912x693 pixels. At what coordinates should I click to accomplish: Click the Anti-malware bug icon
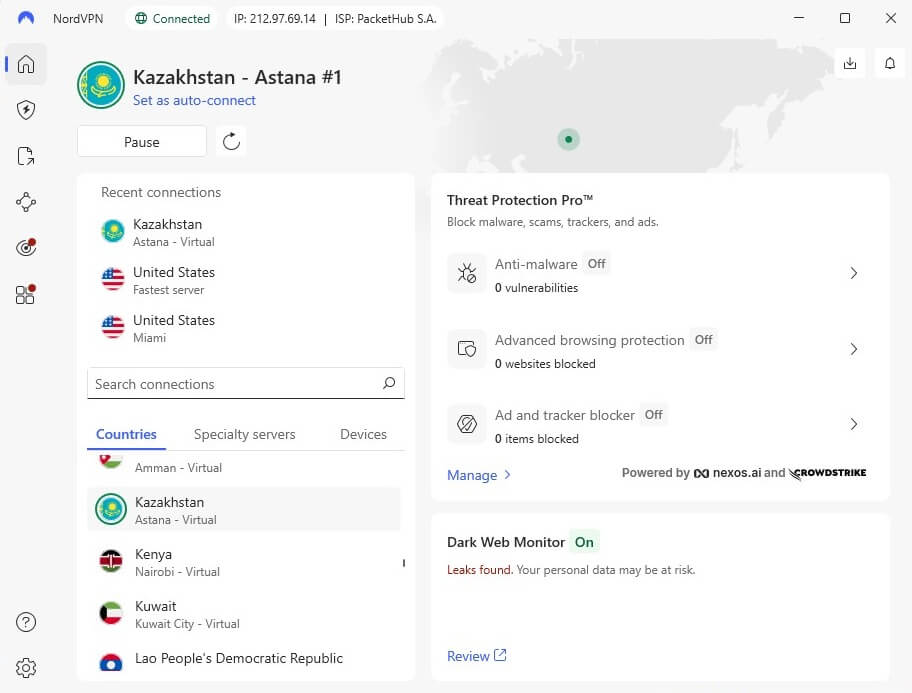[466, 273]
